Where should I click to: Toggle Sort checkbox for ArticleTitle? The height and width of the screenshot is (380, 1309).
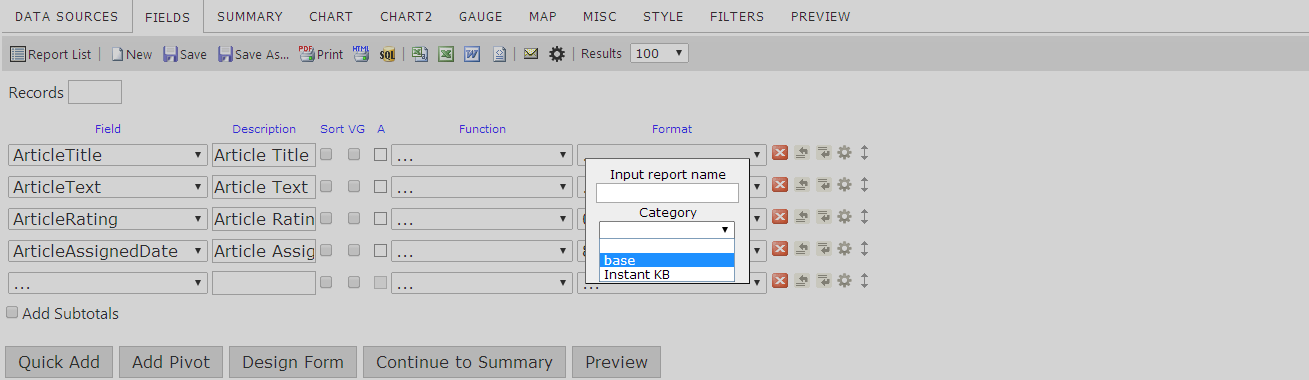pyautogui.click(x=326, y=155)
